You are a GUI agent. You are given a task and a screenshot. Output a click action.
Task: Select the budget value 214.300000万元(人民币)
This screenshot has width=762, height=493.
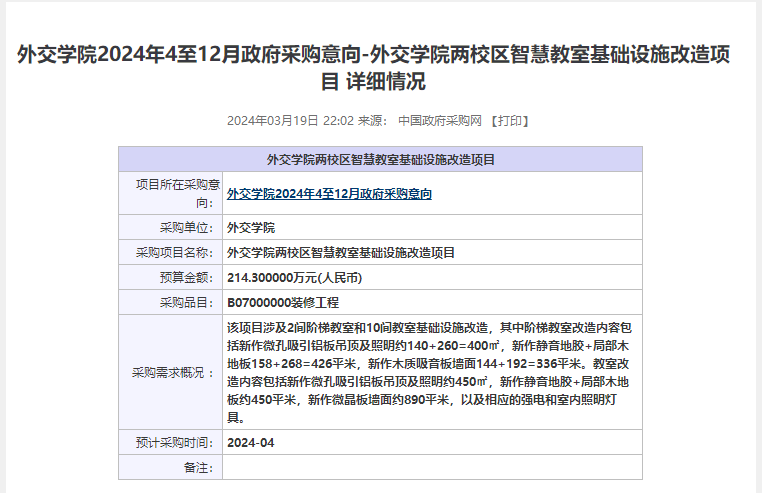pos(295,277)
